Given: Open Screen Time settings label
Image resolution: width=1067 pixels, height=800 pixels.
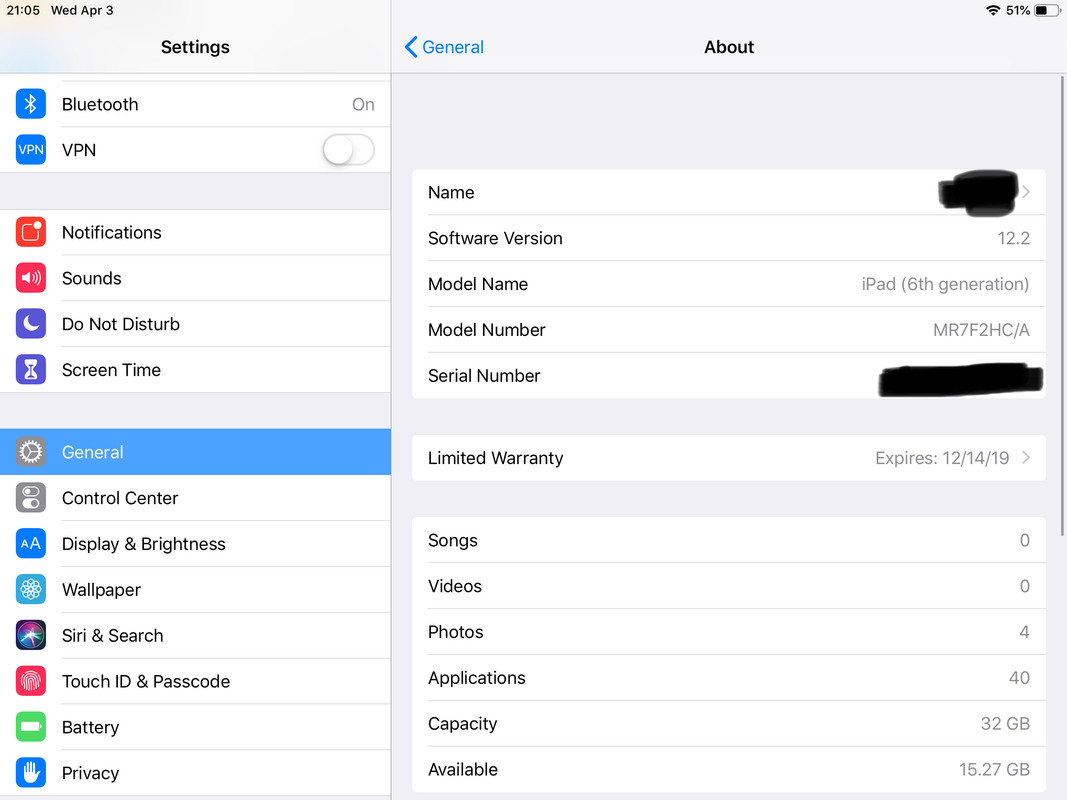Looking at the screenshot, I should (x=112, y=369).
